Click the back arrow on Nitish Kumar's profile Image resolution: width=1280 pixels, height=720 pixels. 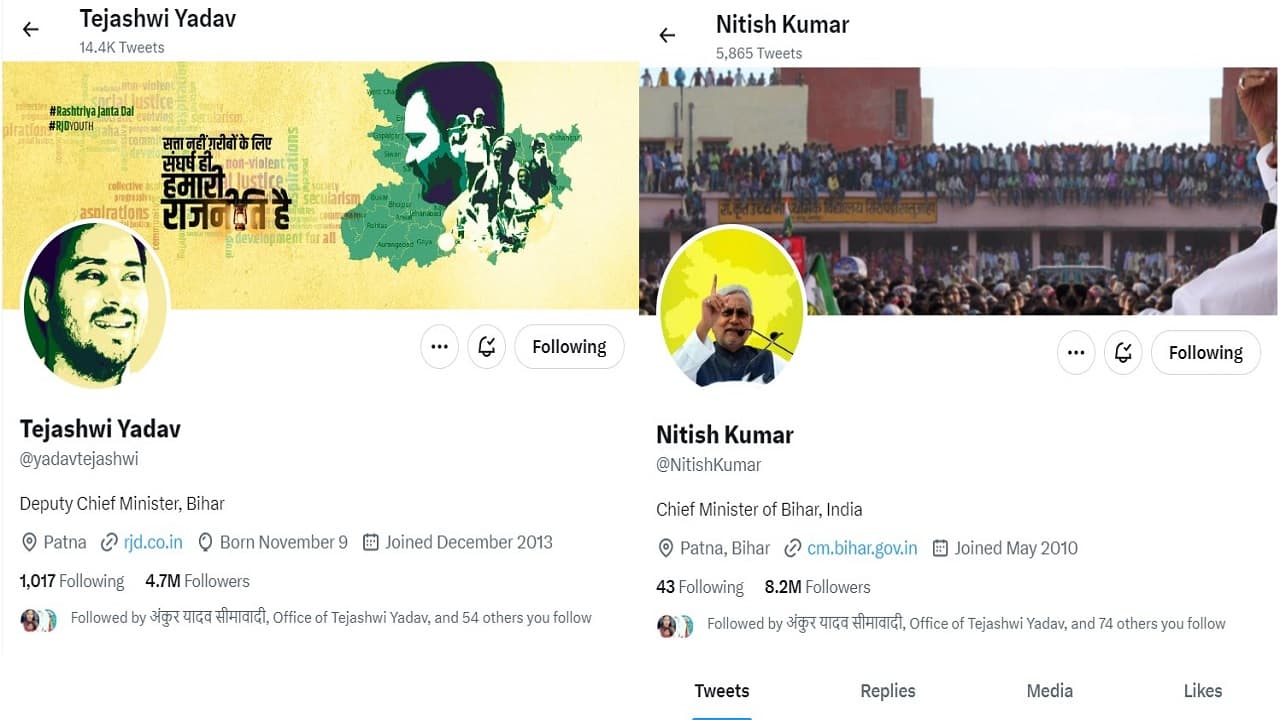tap(666, 35)
